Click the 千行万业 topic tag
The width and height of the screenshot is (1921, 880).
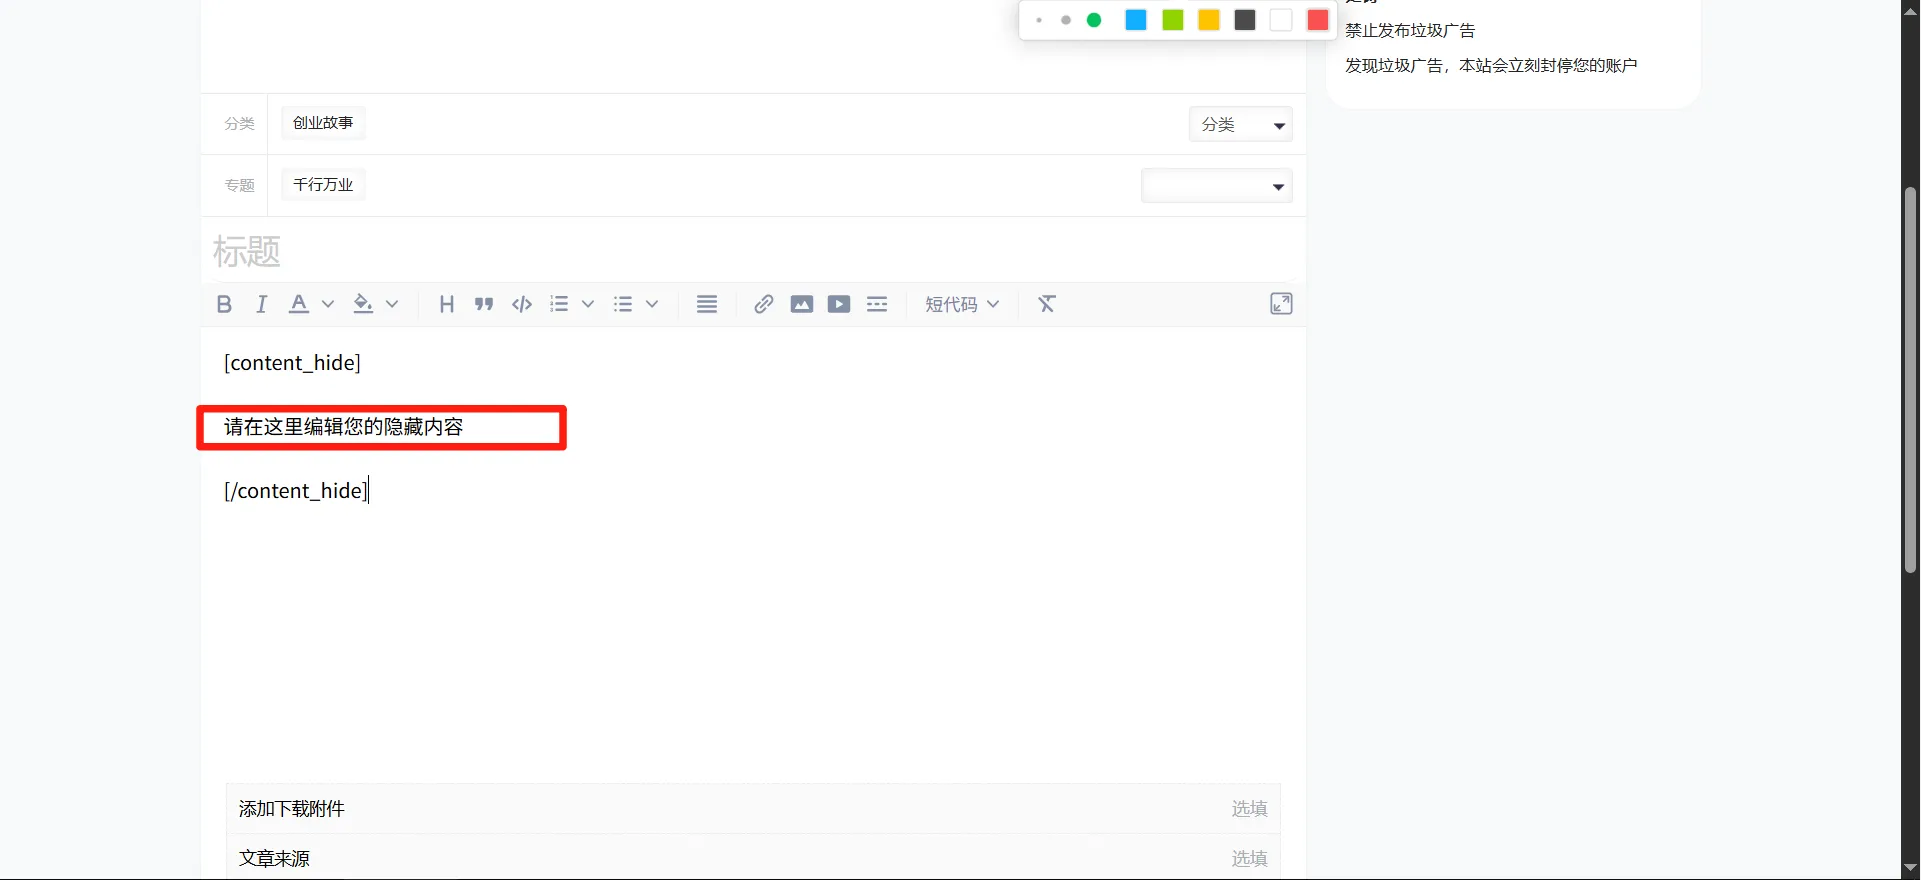(323, 185)
